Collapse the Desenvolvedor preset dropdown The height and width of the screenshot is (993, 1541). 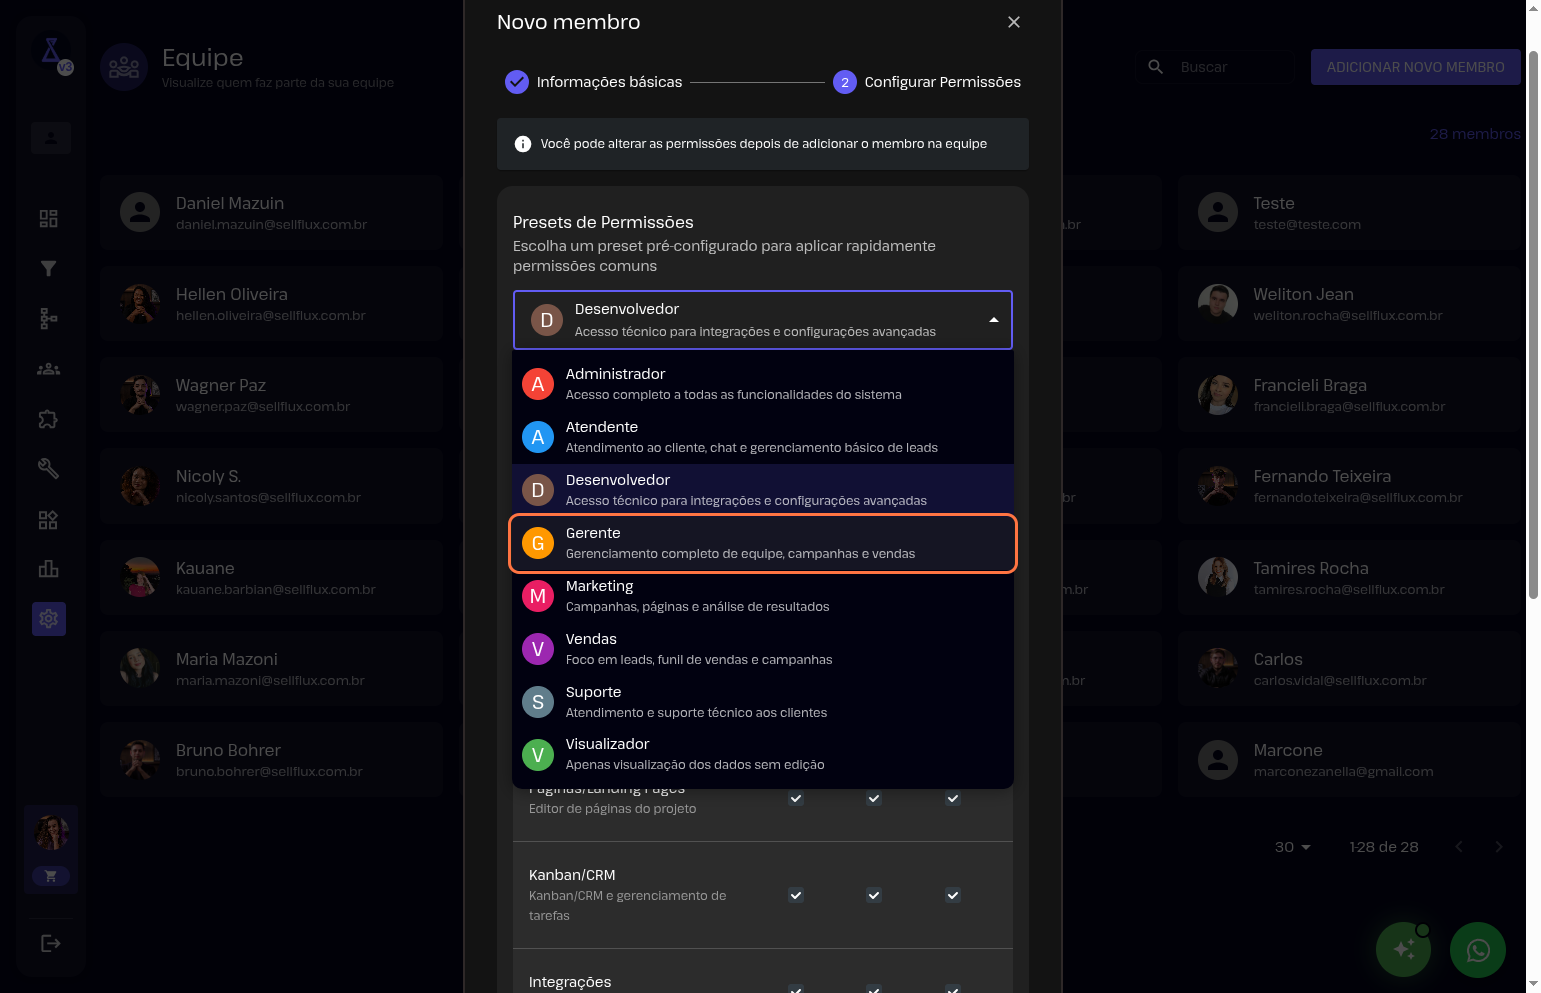point(993,320)
